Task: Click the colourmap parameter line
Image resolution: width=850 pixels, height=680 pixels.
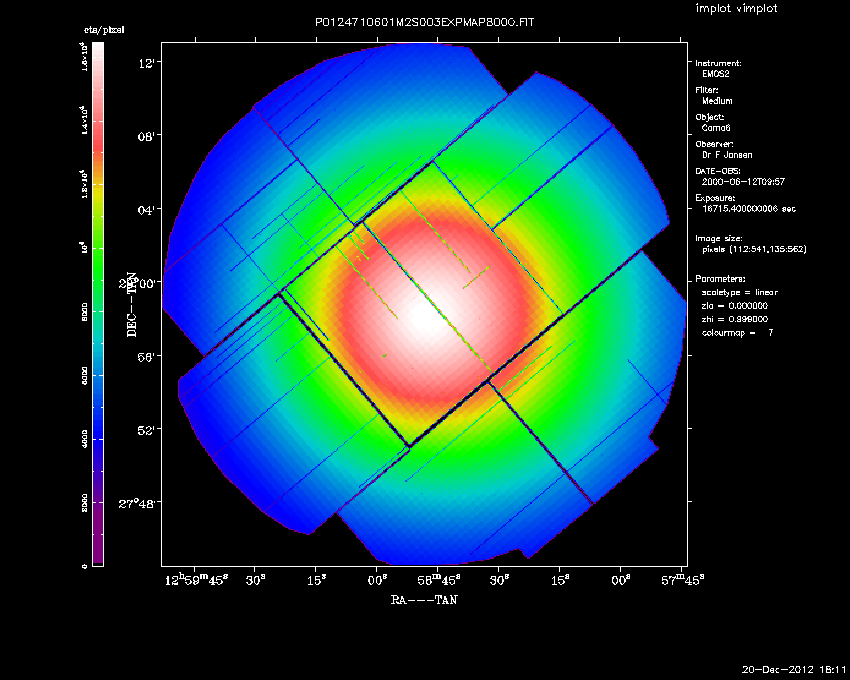Action: tap(738, 331)
